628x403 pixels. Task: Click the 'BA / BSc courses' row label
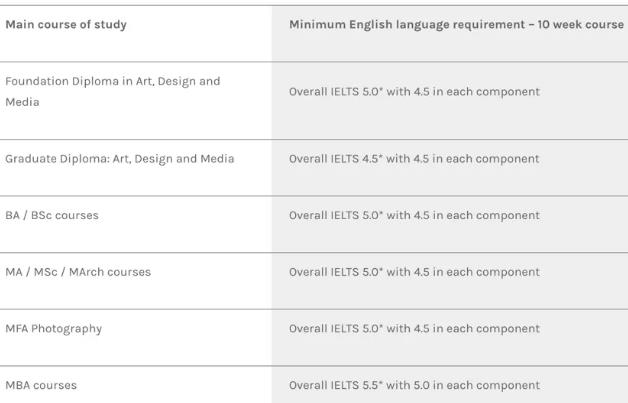tap(52, 215)
